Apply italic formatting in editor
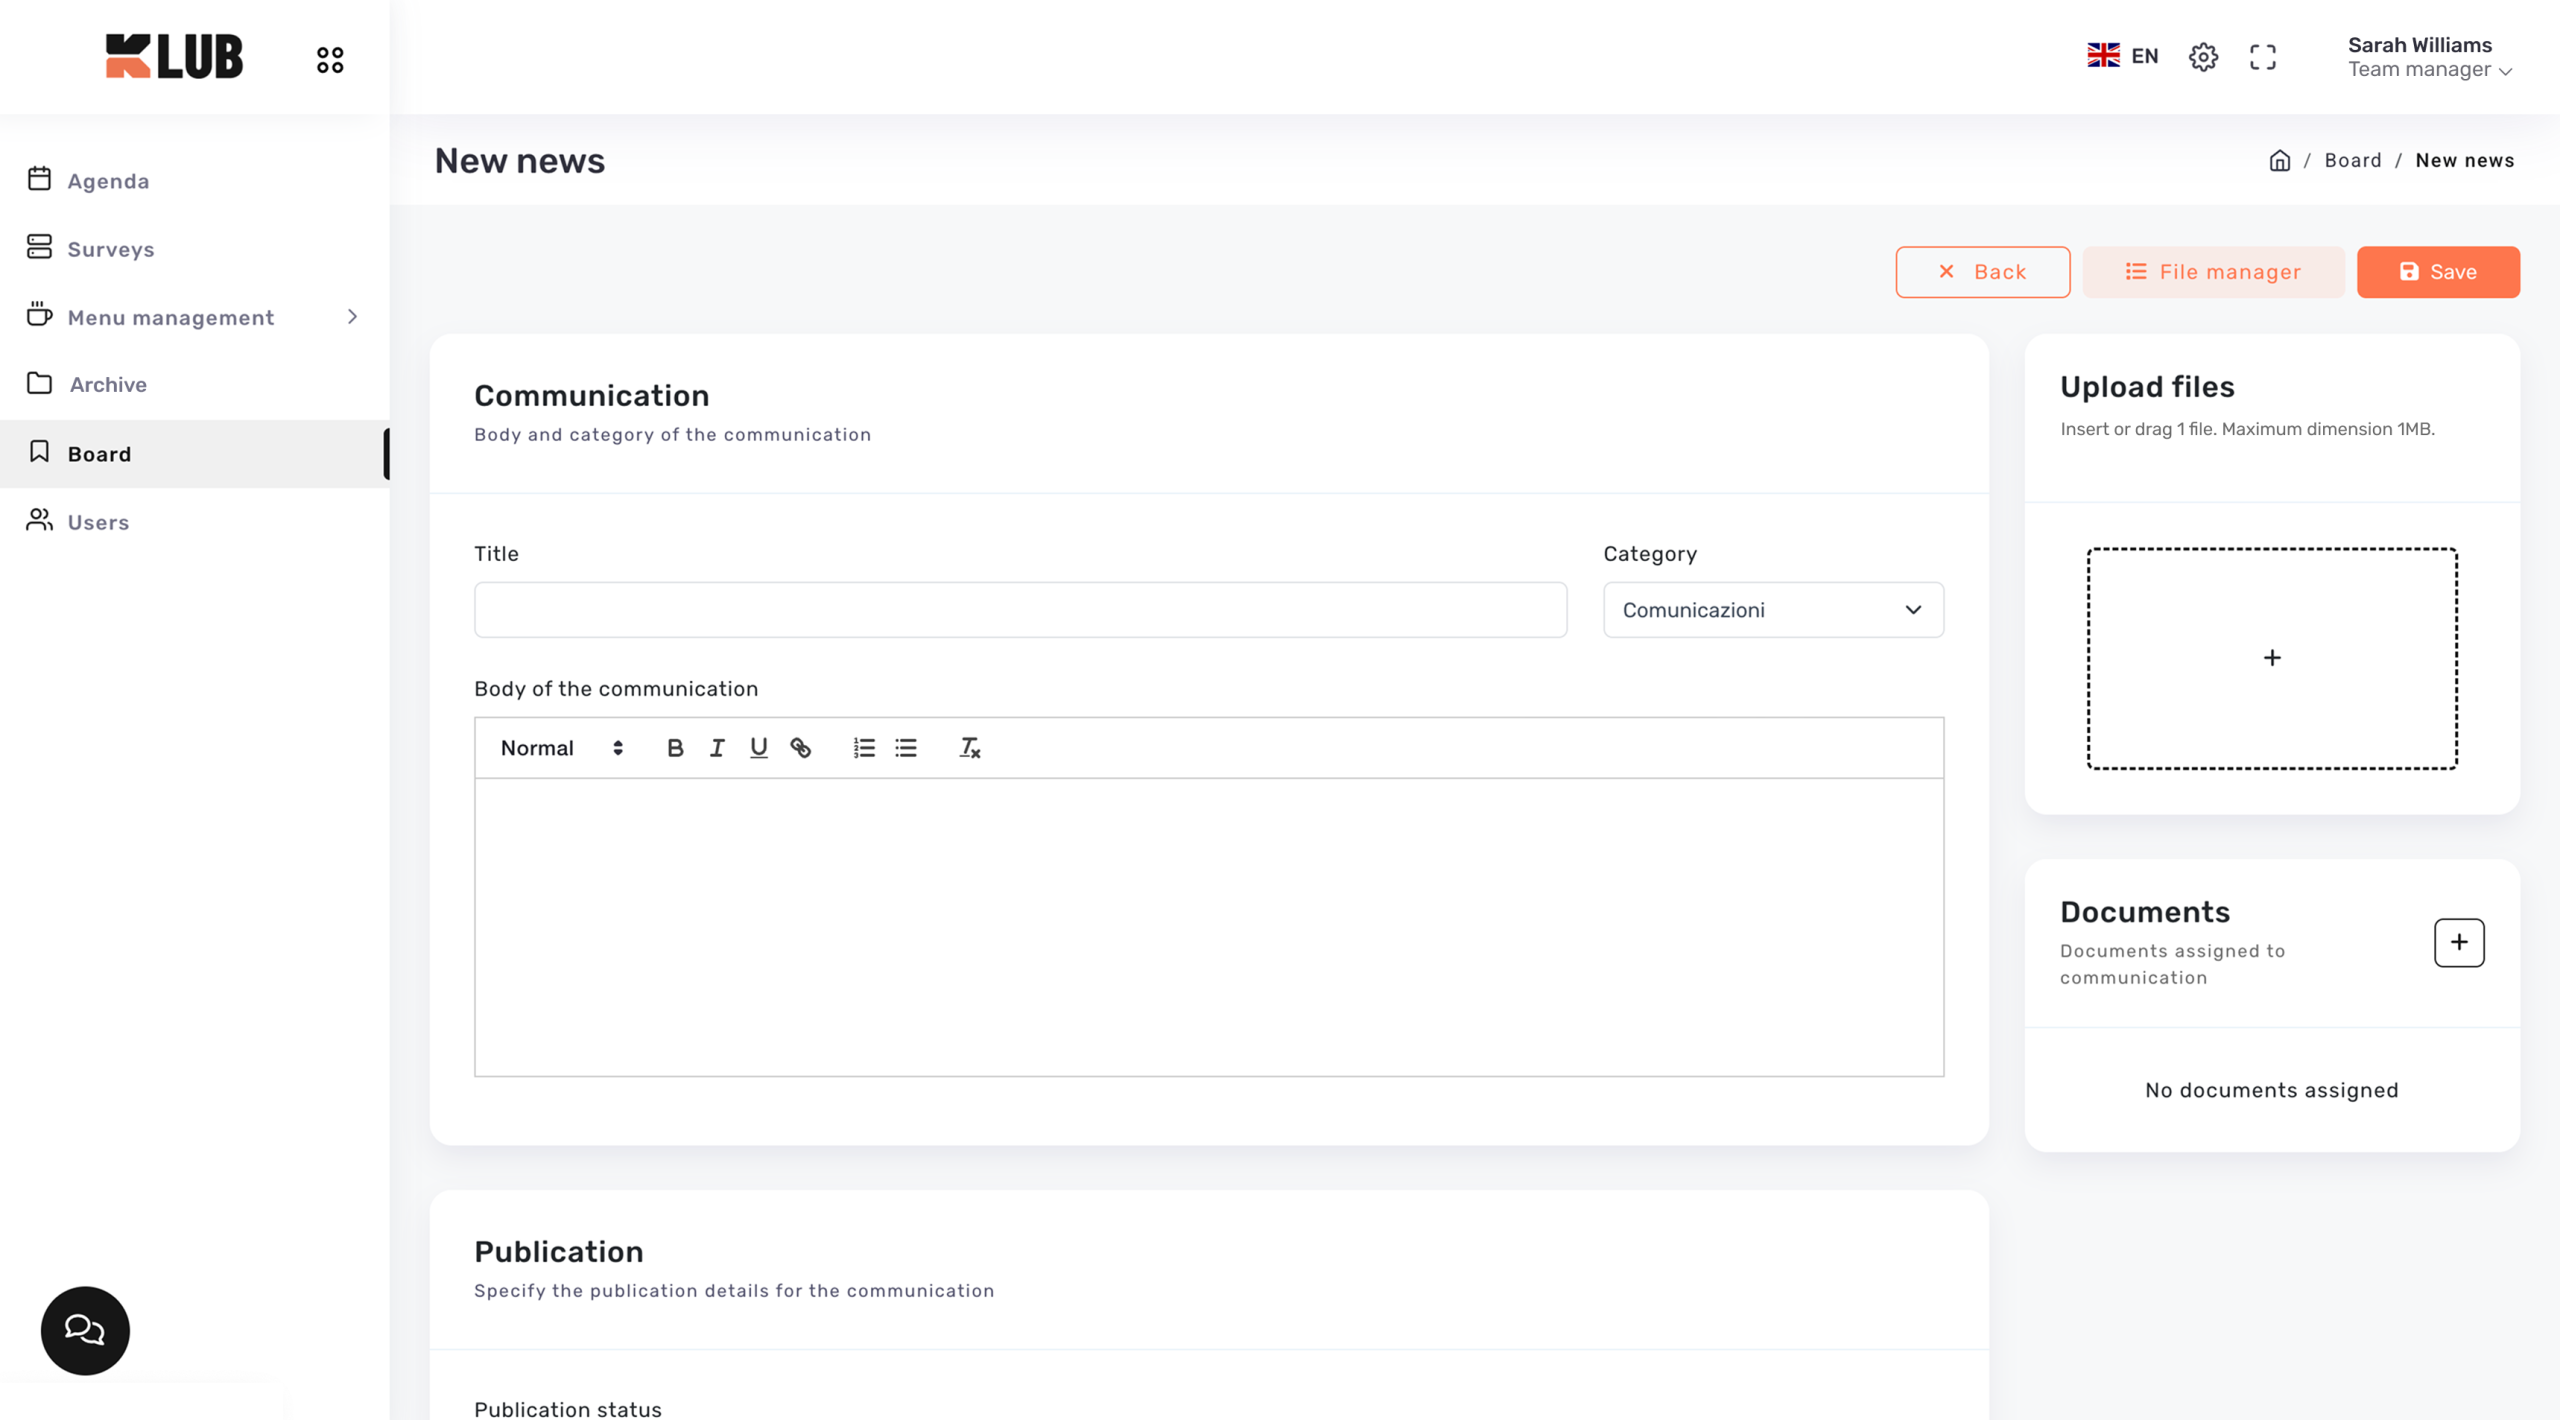 [x=717, y=748]
